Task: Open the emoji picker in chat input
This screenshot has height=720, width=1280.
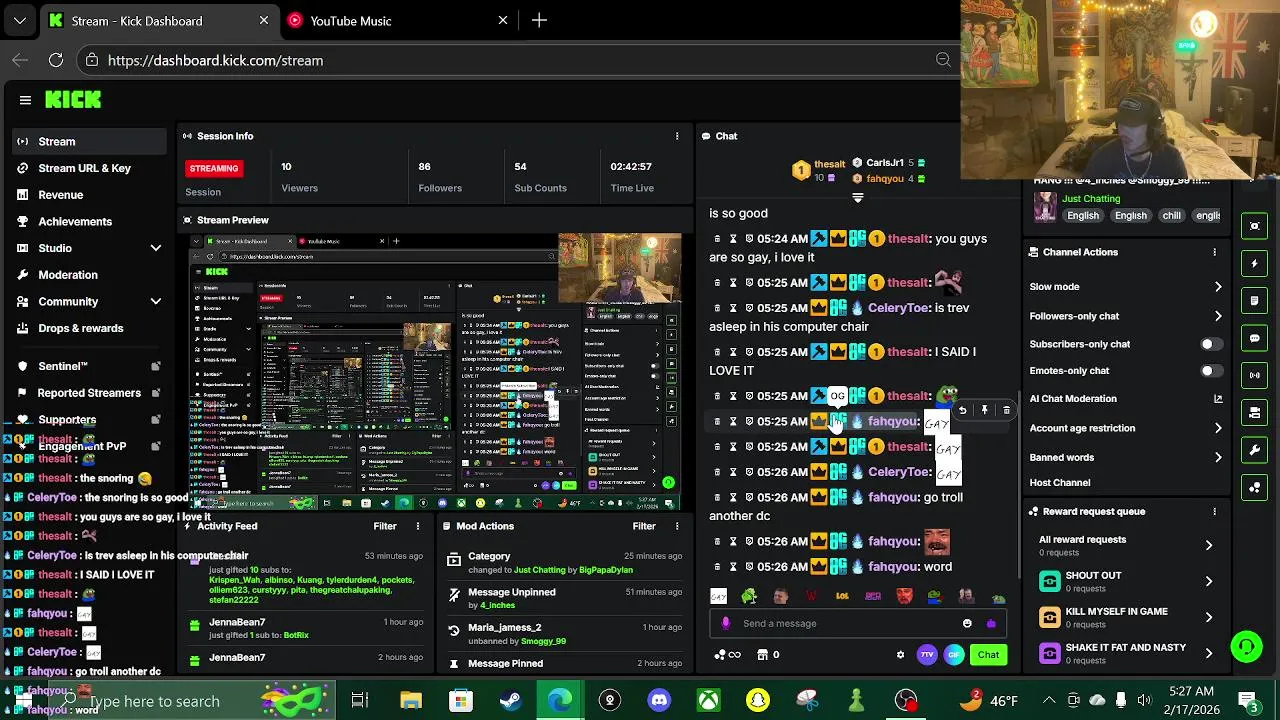Action: (967, 623)
